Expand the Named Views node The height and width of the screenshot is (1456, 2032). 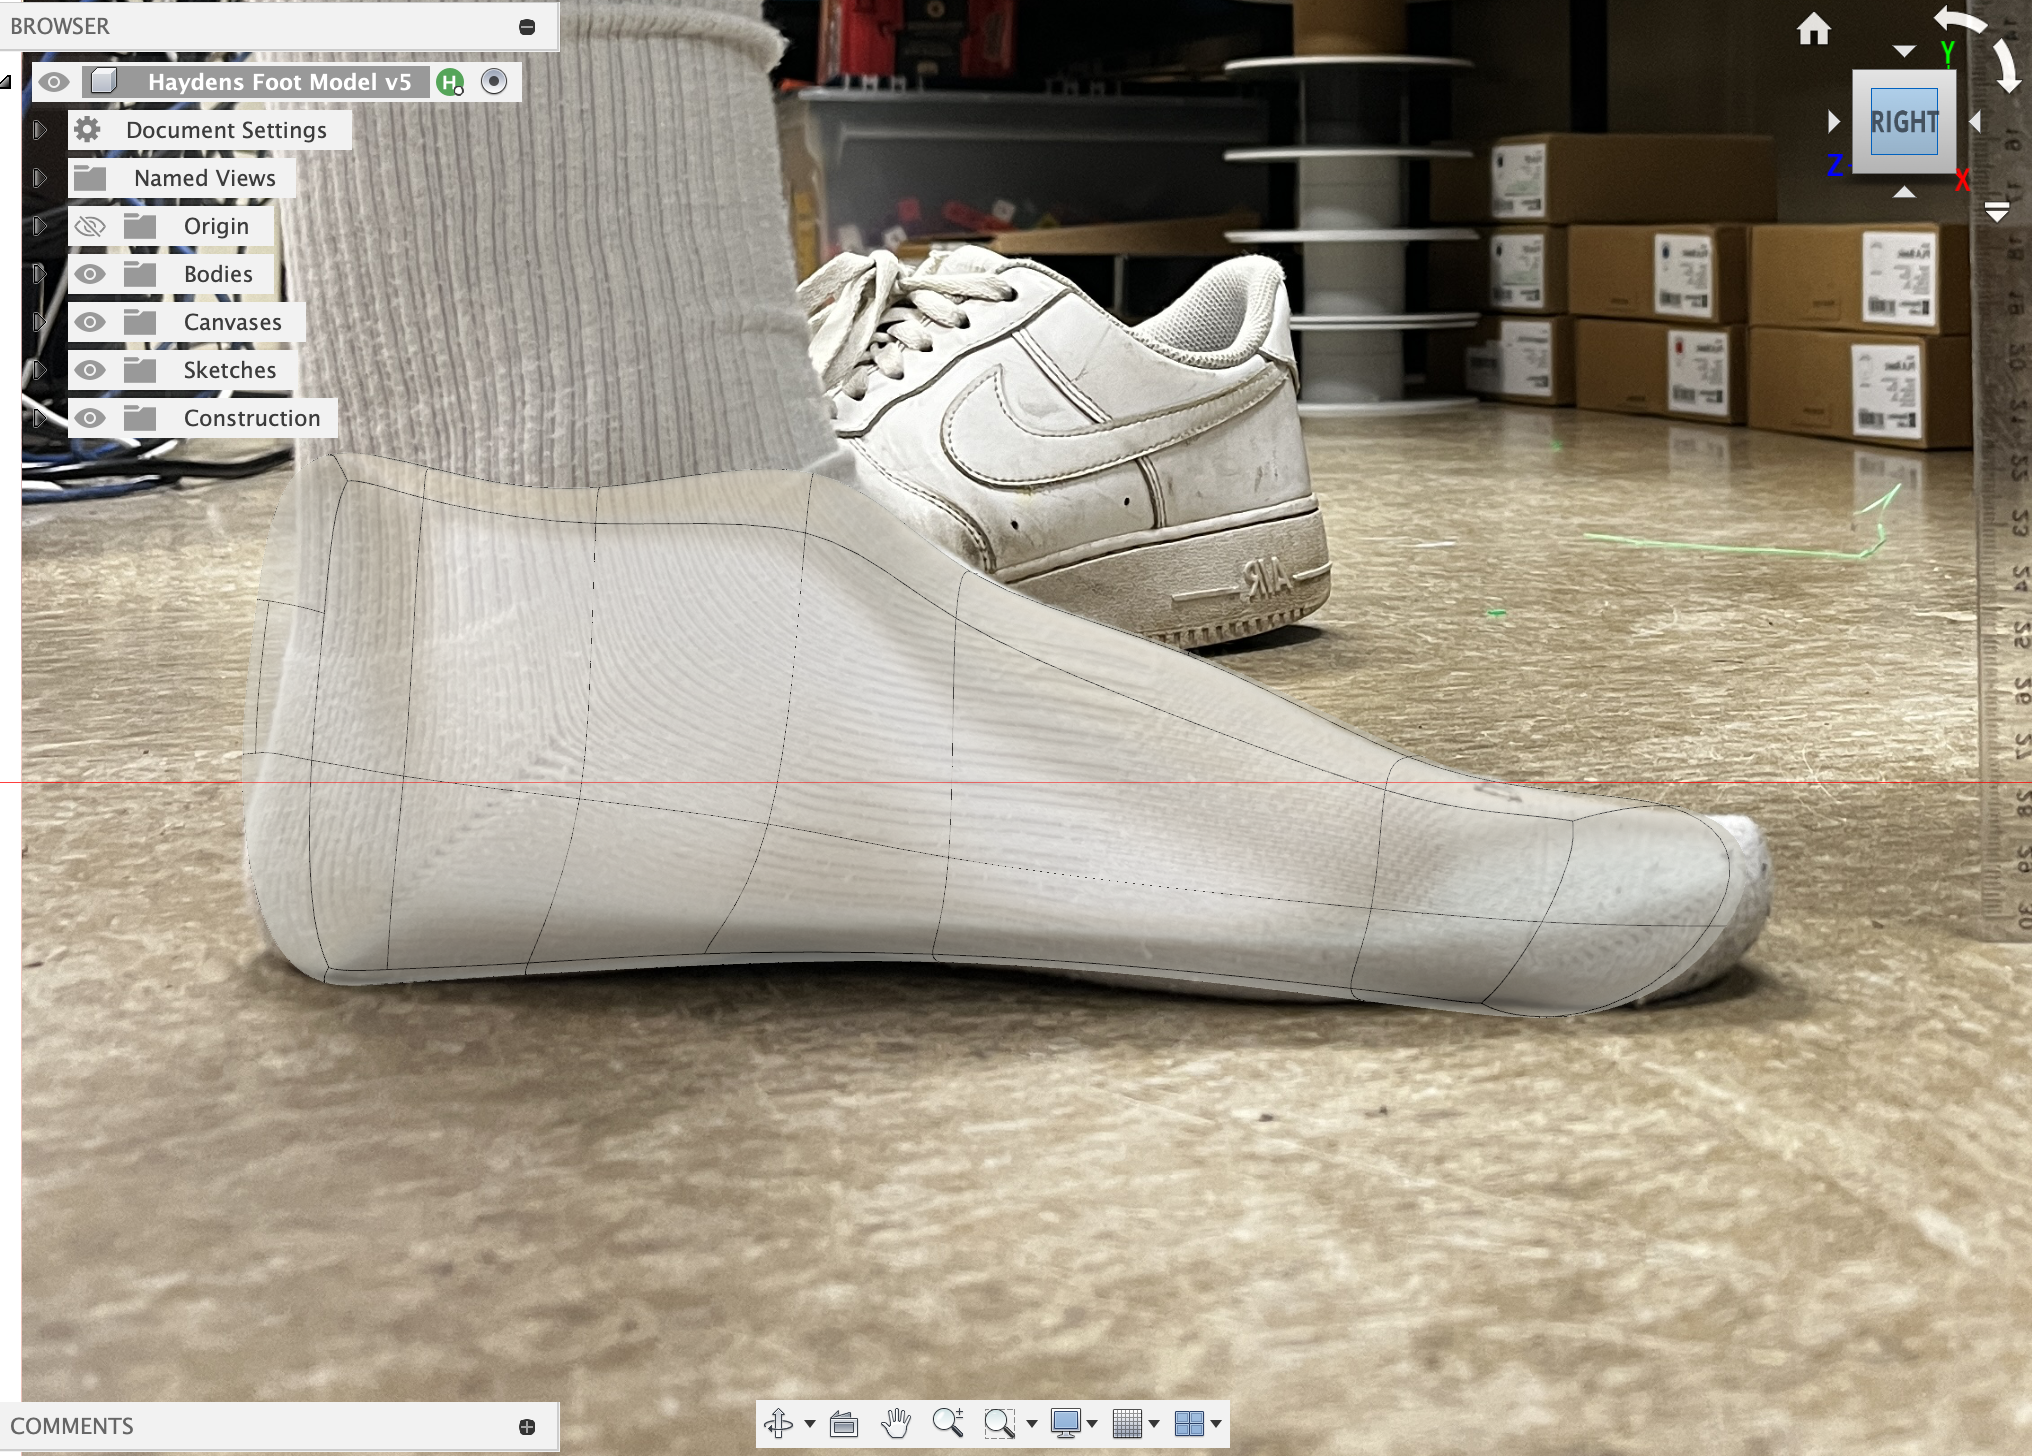[39, 178]
